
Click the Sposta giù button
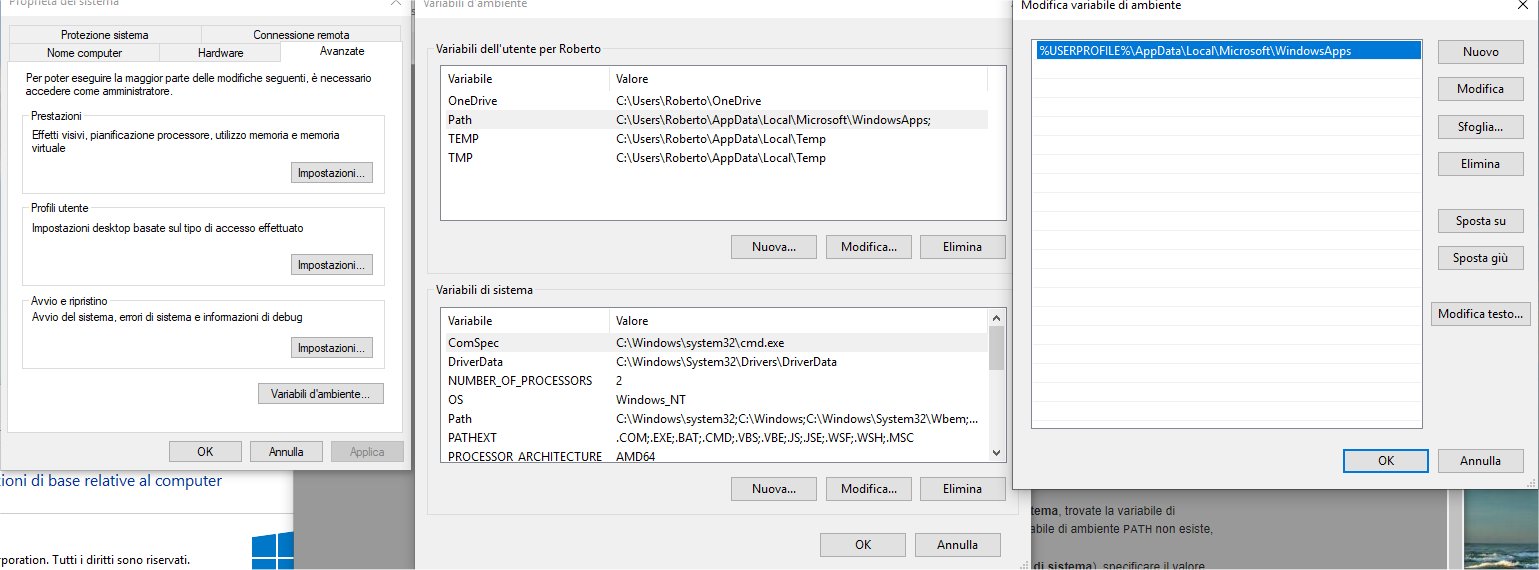(x=1481, y=258)
